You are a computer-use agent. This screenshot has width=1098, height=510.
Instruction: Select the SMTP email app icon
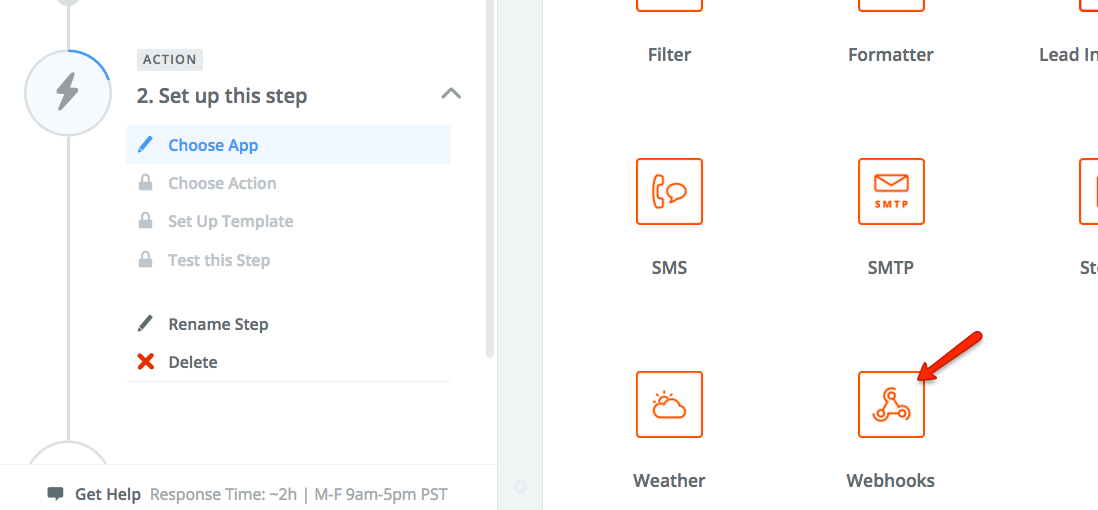pyautogui.click(x=891, y=191)
